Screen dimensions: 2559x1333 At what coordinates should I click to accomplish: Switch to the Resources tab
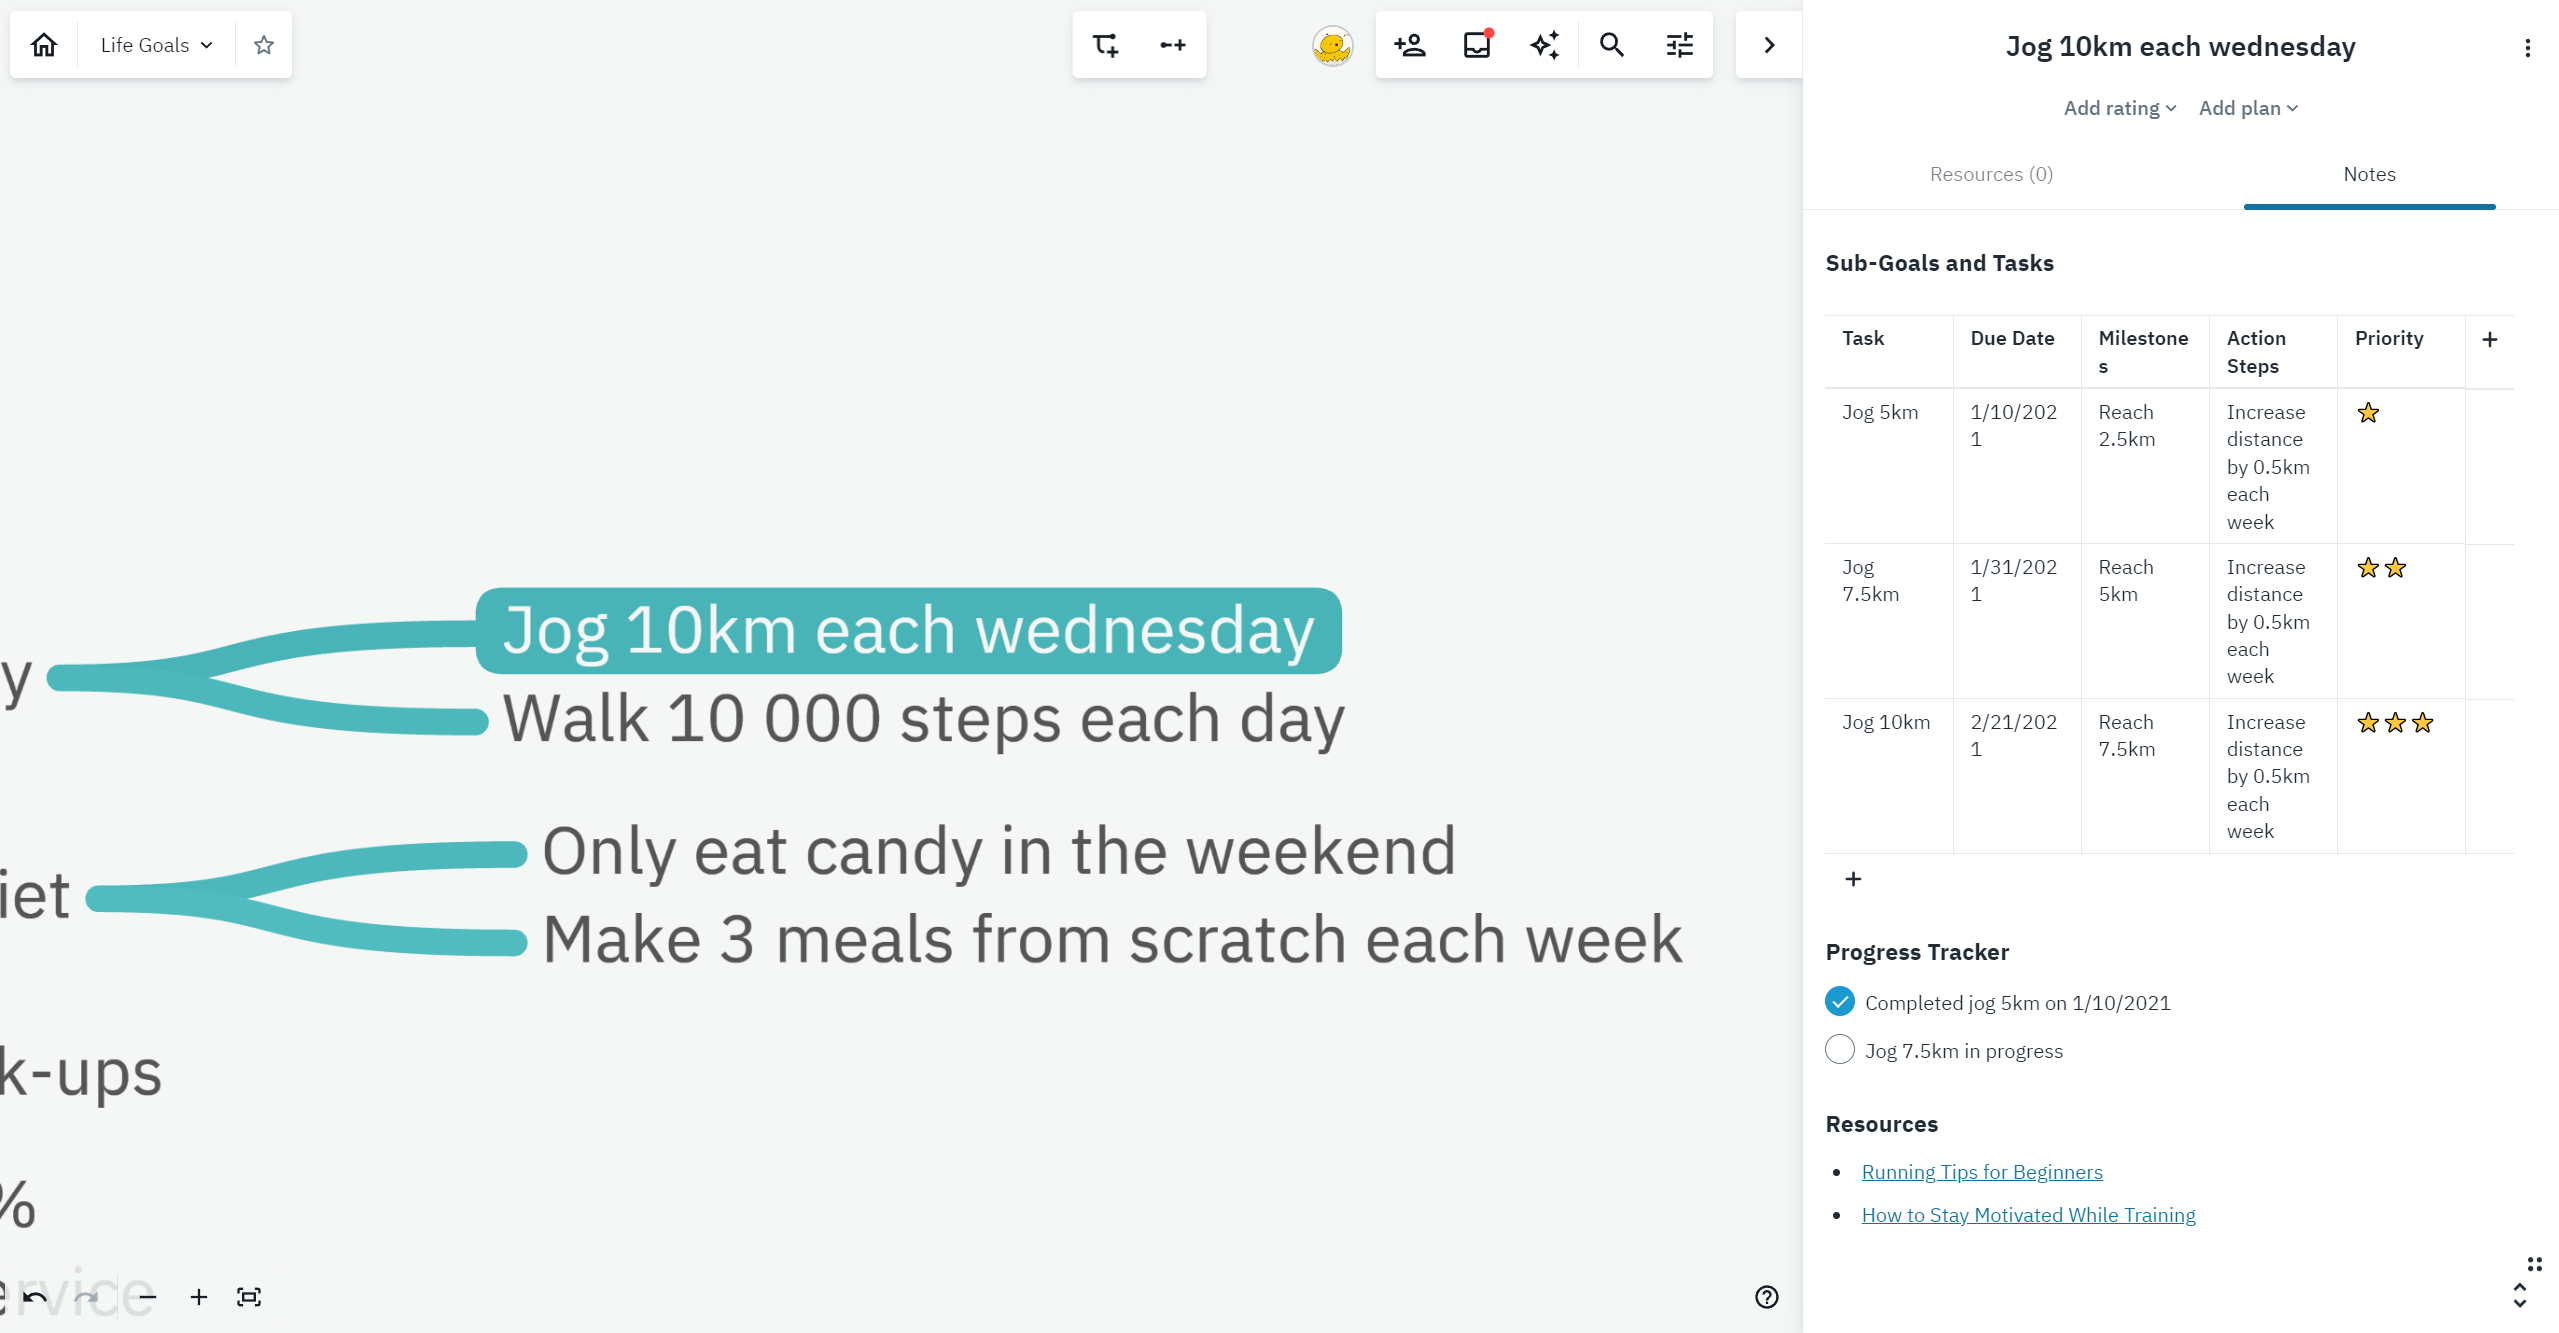[1990, 174]
